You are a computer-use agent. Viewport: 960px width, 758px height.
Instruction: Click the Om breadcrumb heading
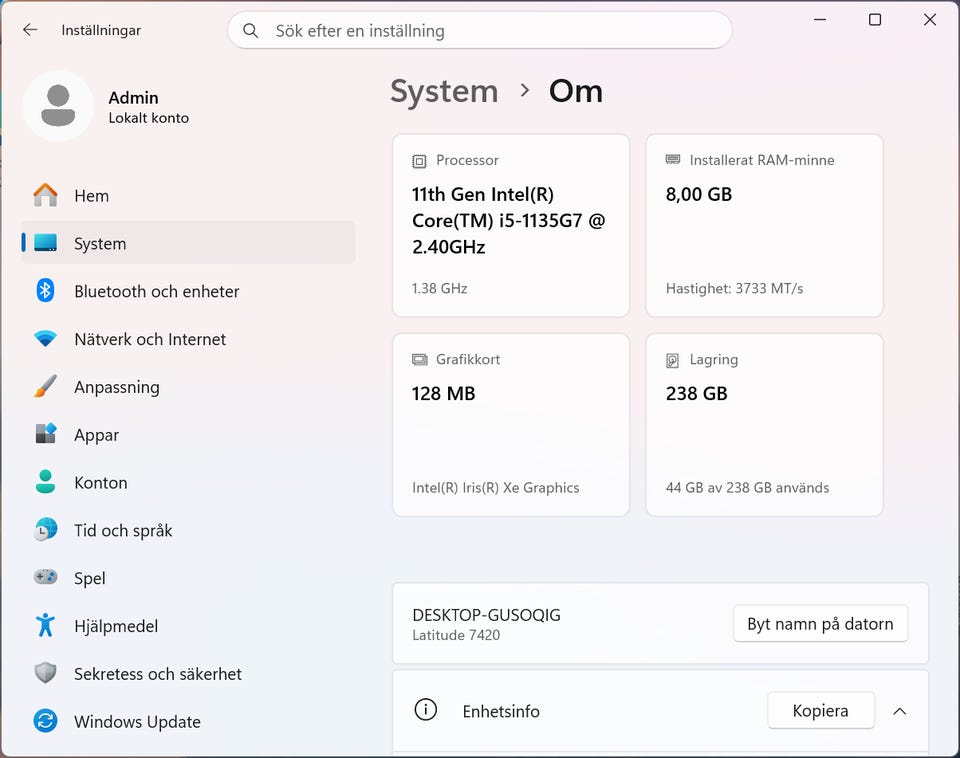(576, 91)
